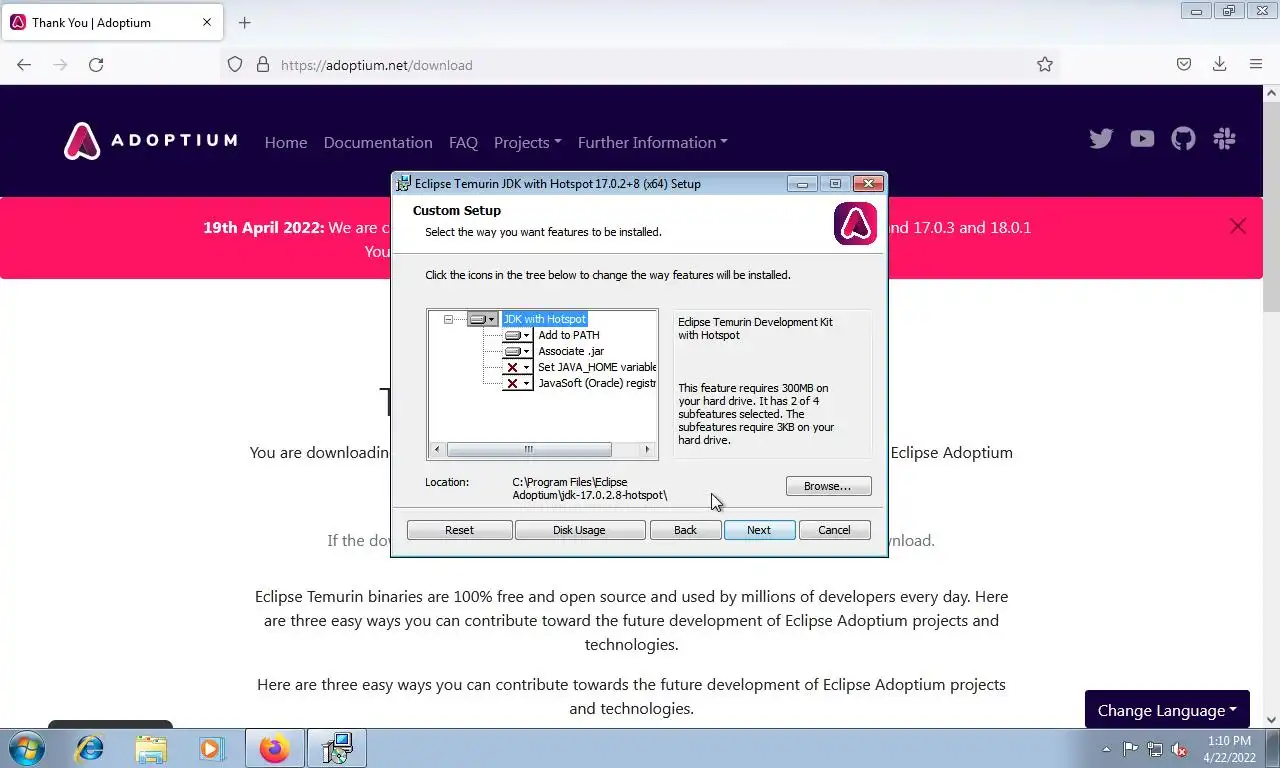1280x768 pixels.
Task: Open the Firefox downloads panel
Action: pyautogui.click(x=1220, y=64)
